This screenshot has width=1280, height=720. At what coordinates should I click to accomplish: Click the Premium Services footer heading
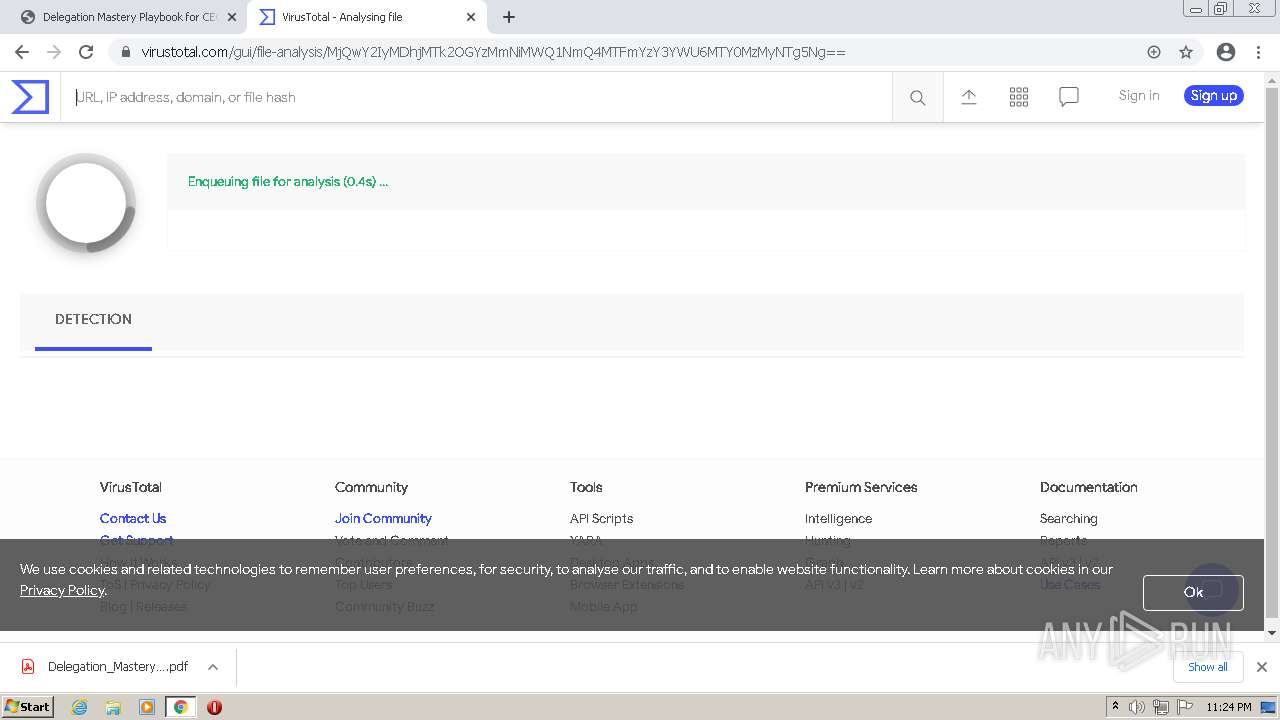(861, 487)
